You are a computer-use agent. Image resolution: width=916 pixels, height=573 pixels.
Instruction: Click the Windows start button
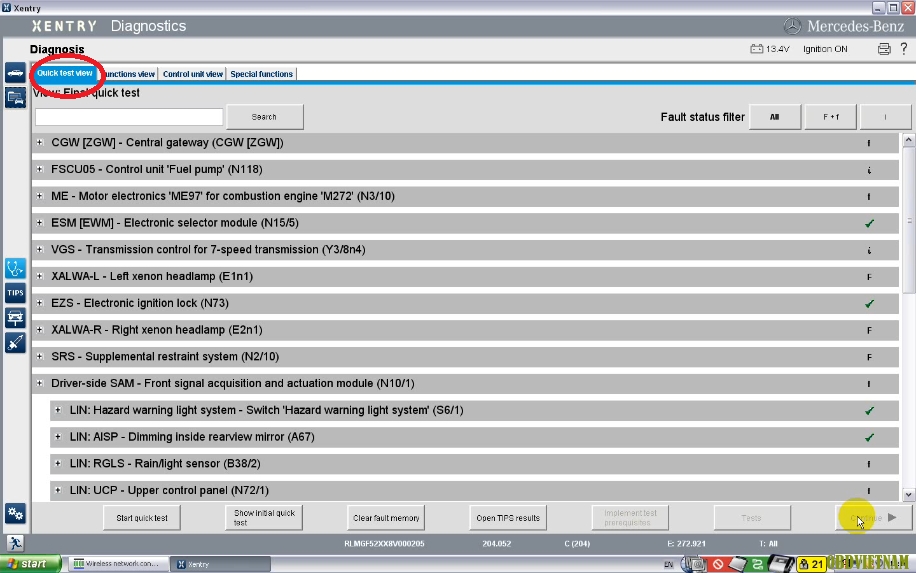30,564
